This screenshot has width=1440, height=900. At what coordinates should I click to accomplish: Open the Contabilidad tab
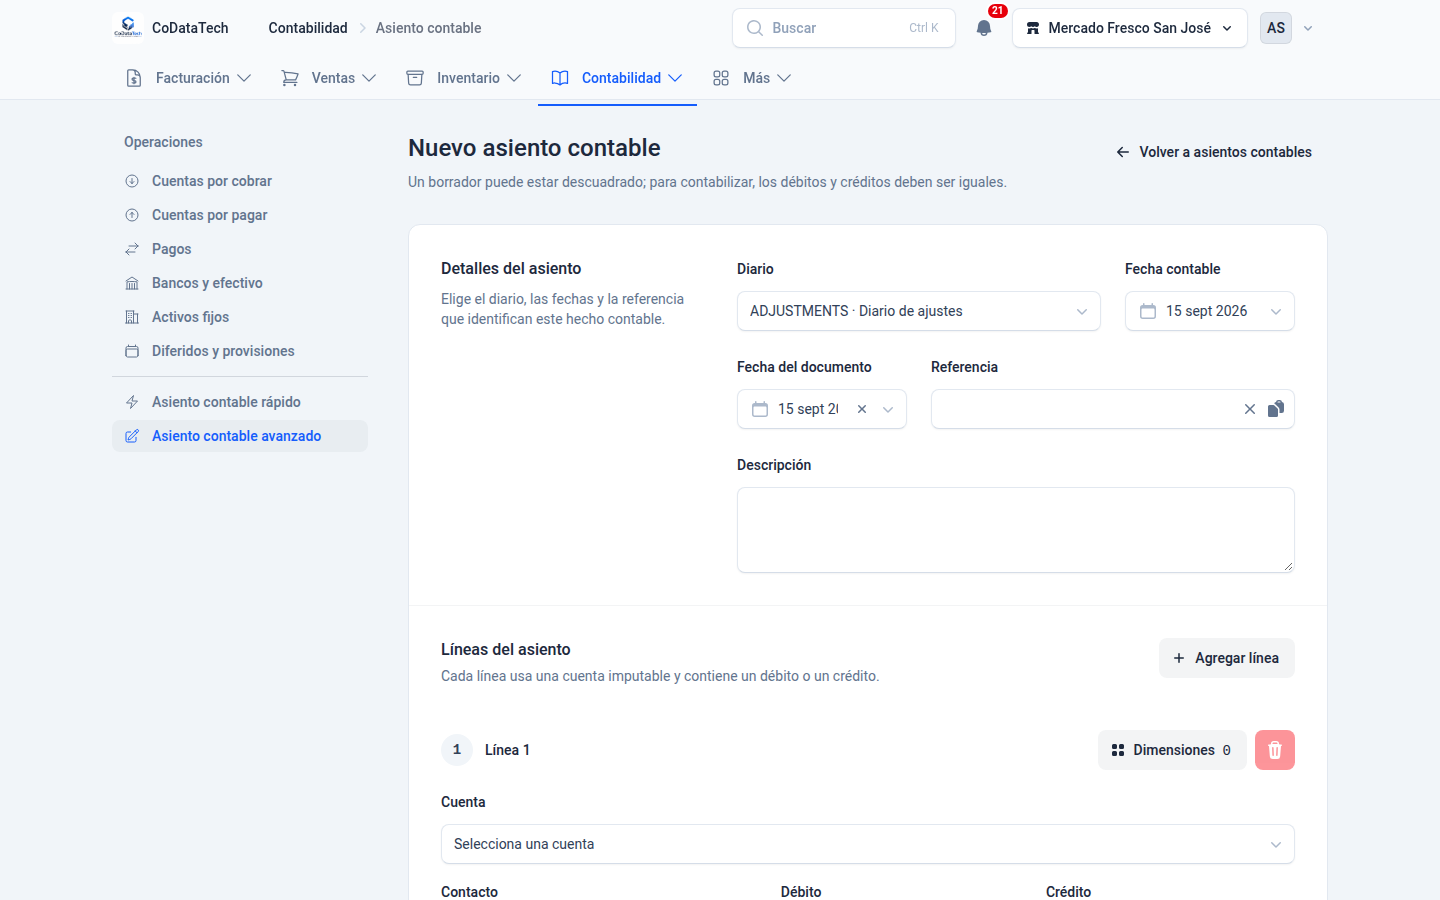pyautogui.click(x=617, y=78)
